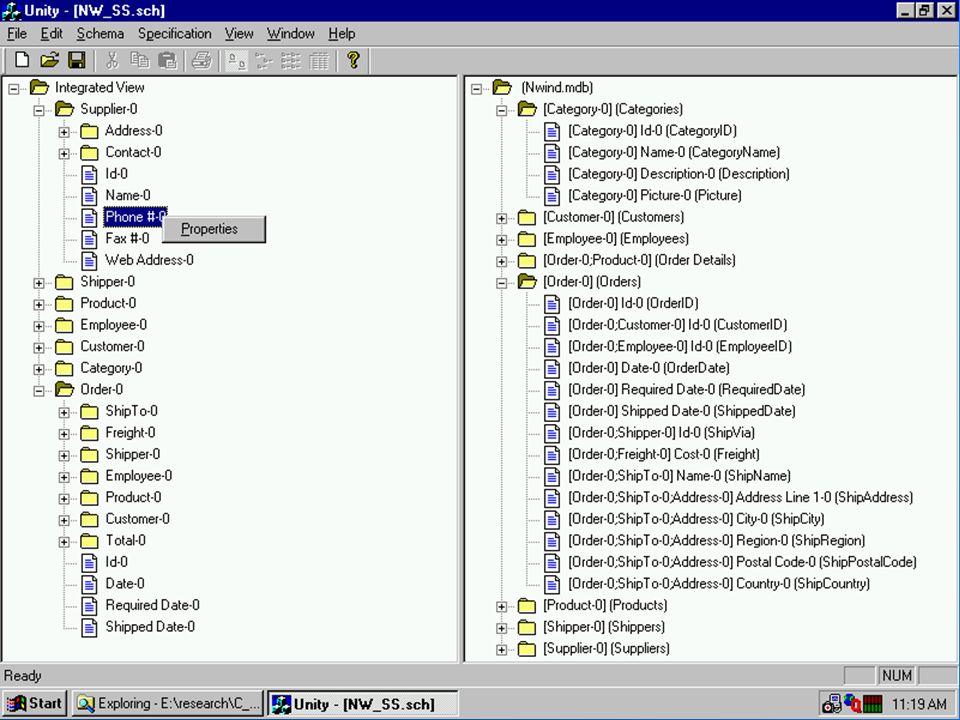Click the Supplier-0 open folder icon
Image resolution: width=960 pixels, height=720 pixels.
[64, 109]
